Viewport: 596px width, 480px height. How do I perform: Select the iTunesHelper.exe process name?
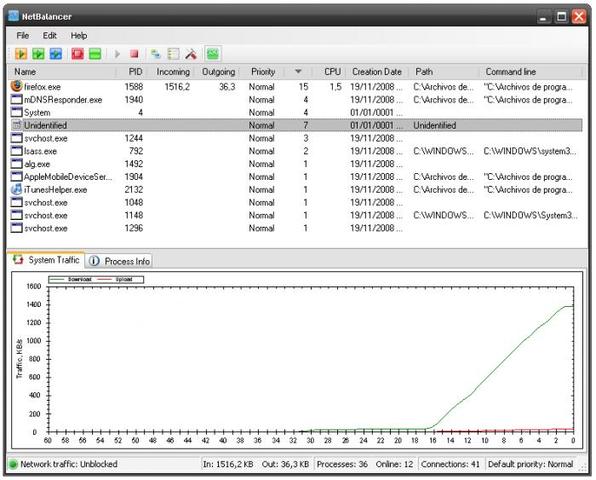(55, 190)
